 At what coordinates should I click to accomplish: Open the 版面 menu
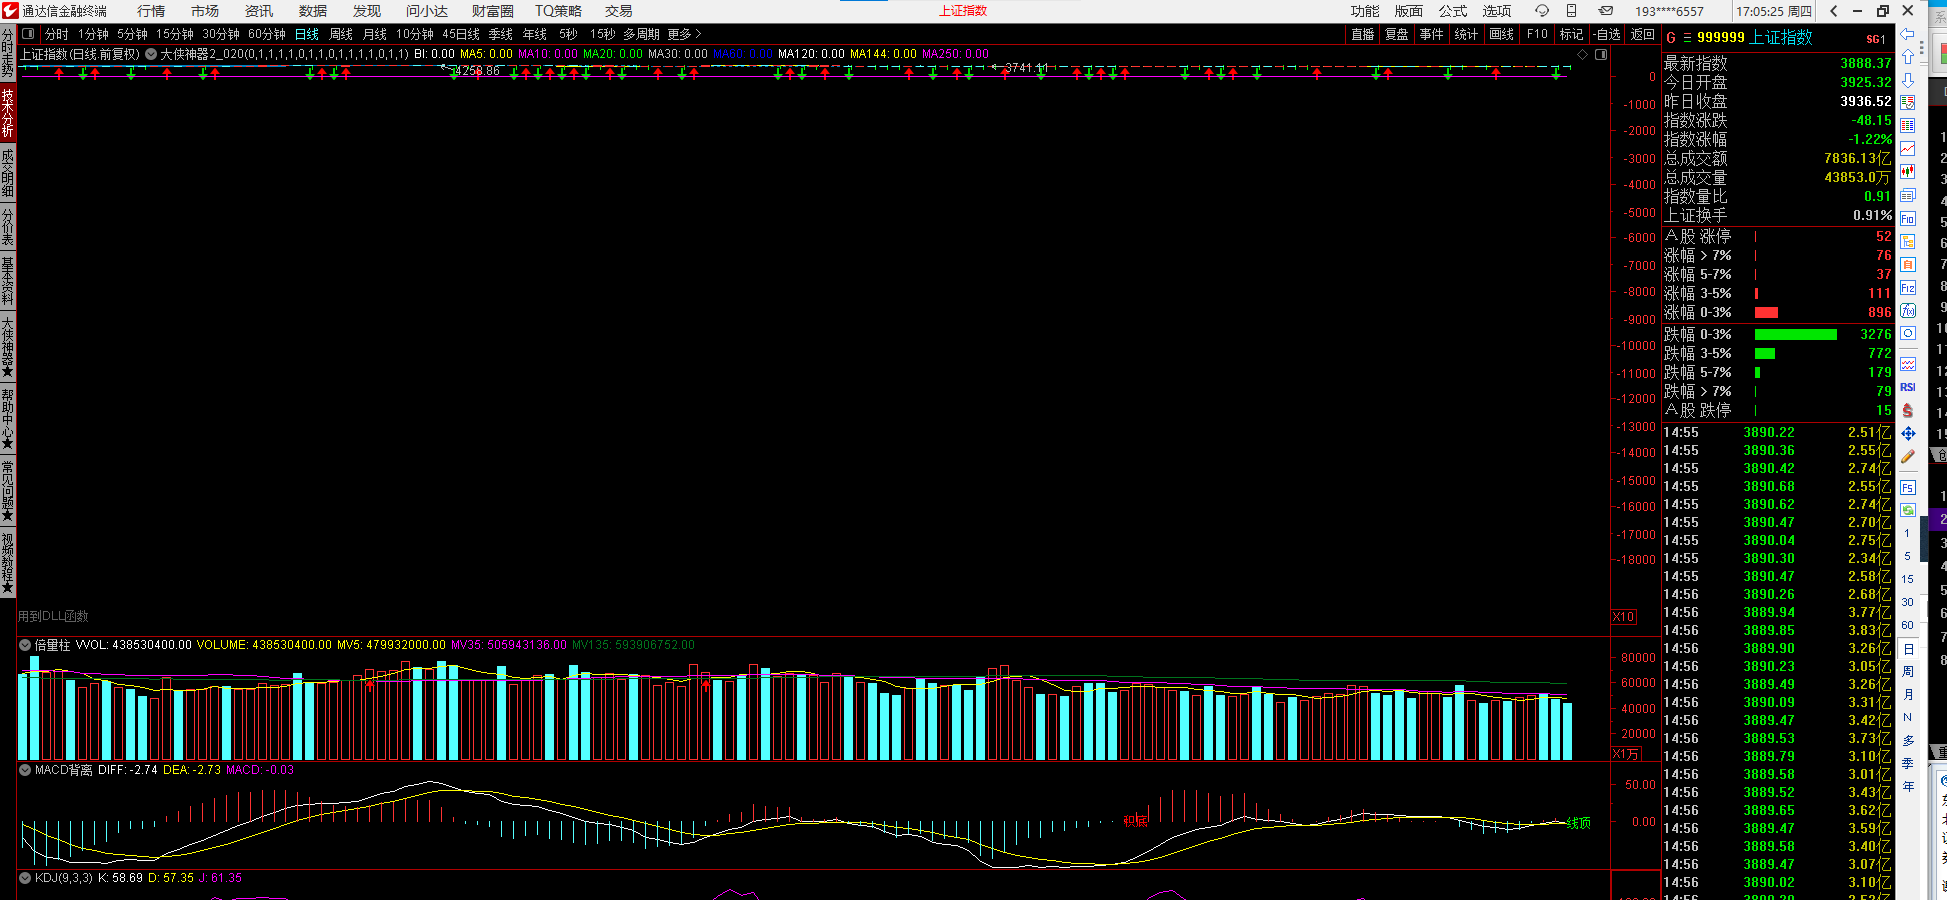pyautogui.click(x=1409, y=11)
